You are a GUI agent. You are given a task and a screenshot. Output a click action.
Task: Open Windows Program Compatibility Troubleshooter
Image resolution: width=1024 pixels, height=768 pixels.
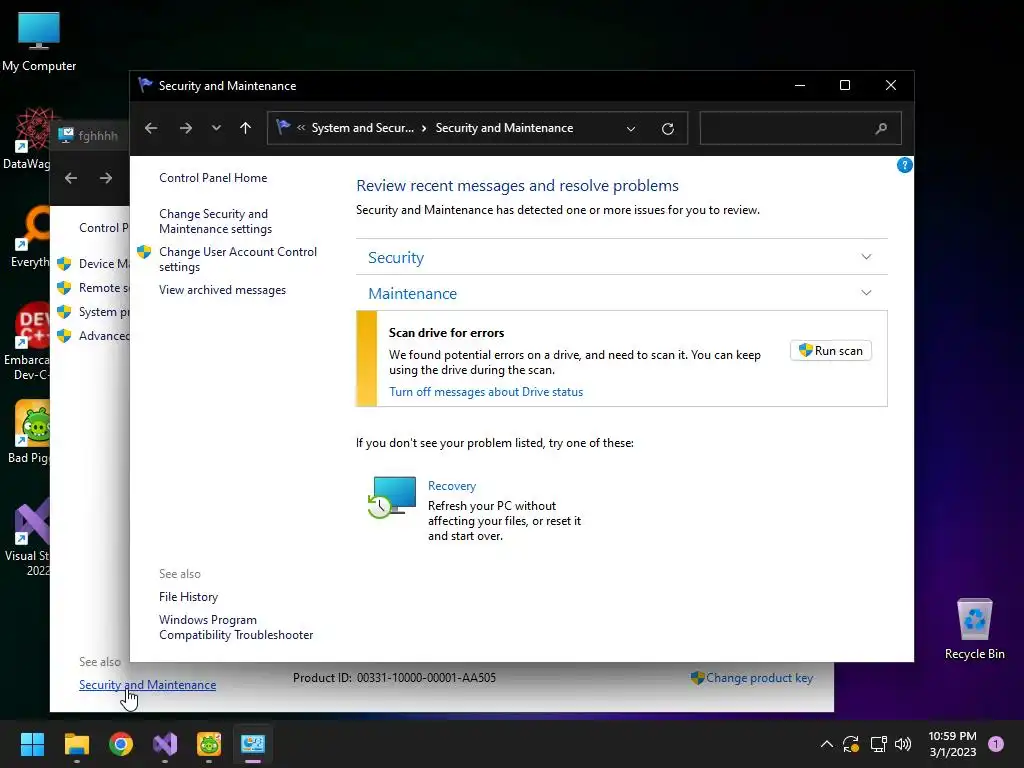tap(236, 627)
